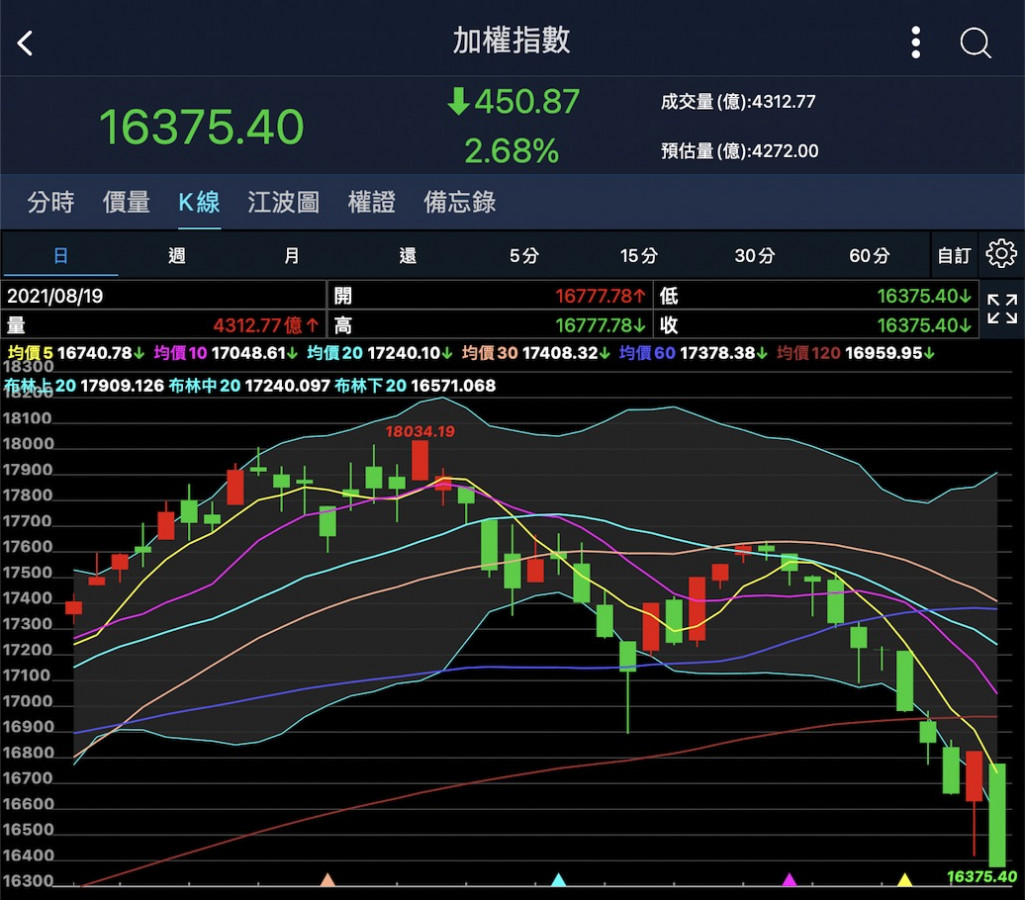The image size is (1025, 900).
Task: Expand chart to fullscreen
Action: pyautogui.click(x=1001, y=309)
